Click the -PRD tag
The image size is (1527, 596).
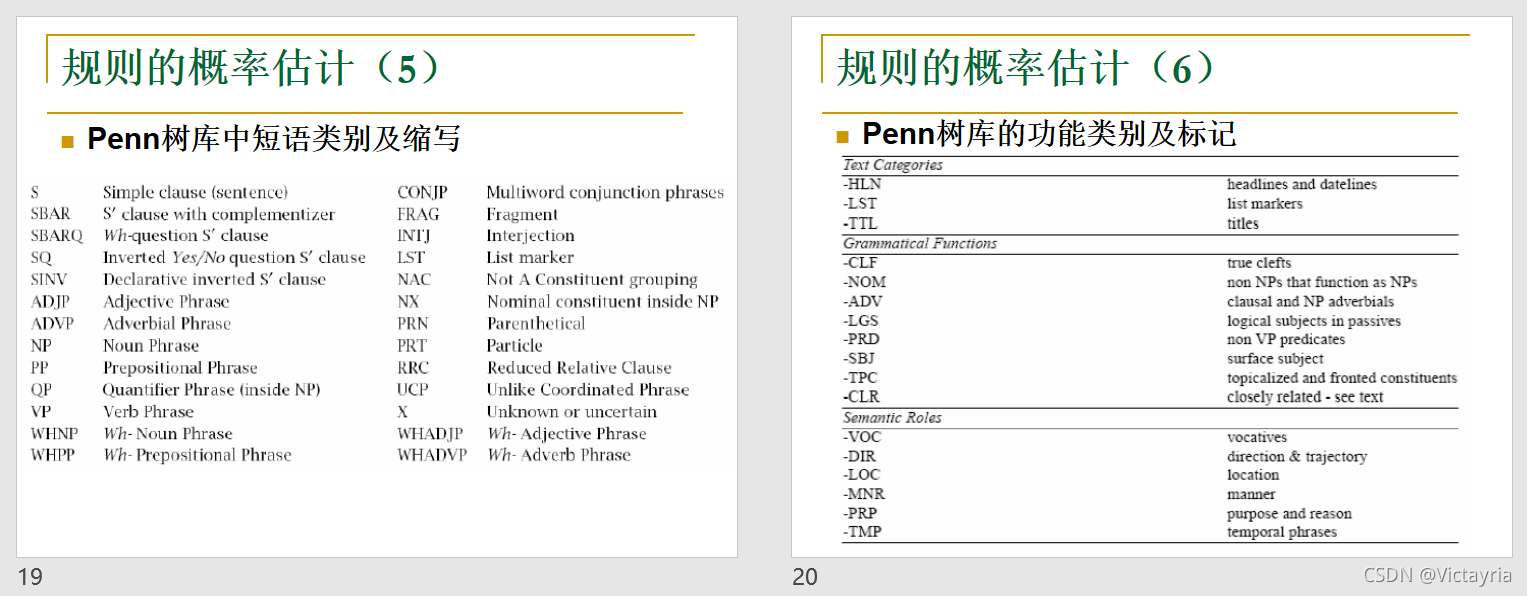(861, 339)
